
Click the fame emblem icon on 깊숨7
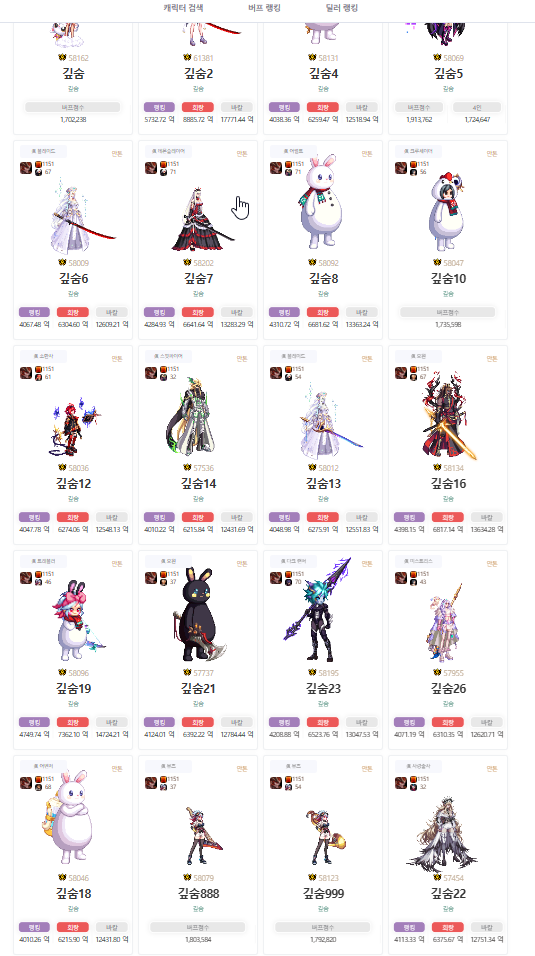tap(187, 263)
